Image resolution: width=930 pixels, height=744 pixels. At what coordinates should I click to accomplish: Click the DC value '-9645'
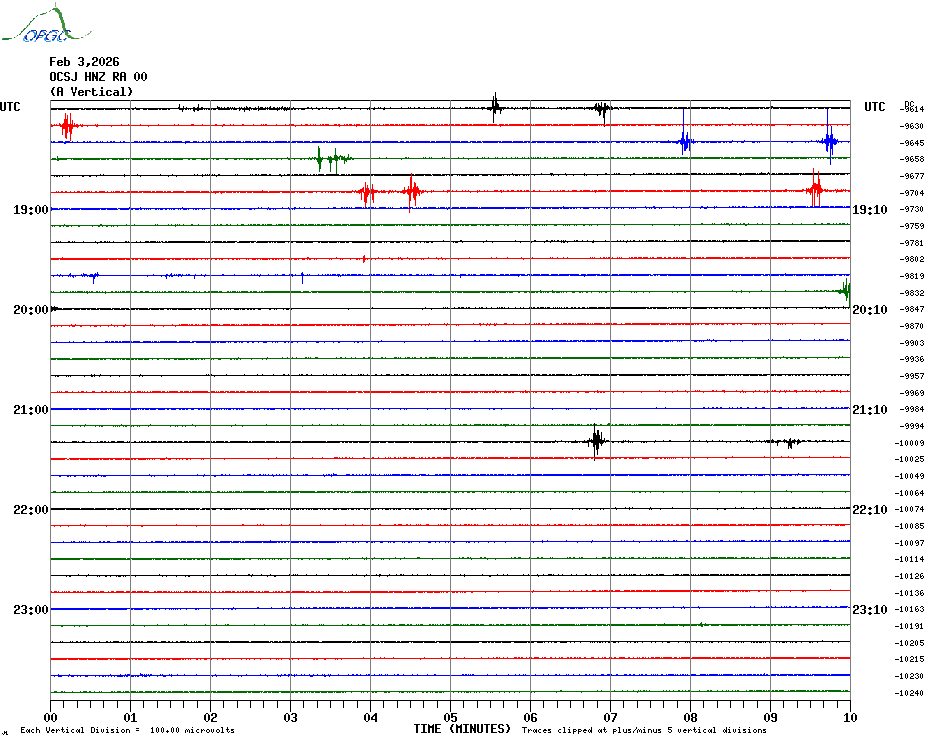[x=912, y=143]
